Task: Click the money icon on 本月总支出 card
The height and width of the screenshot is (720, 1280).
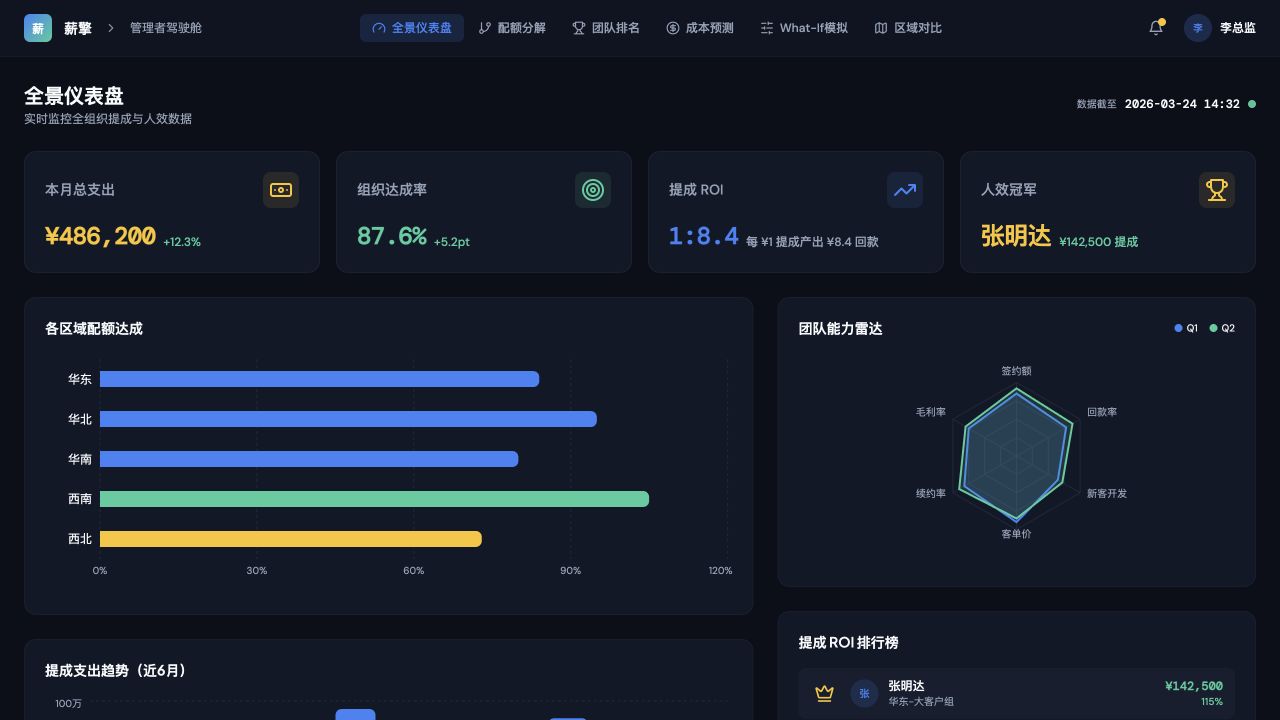Action: [281, 190]
